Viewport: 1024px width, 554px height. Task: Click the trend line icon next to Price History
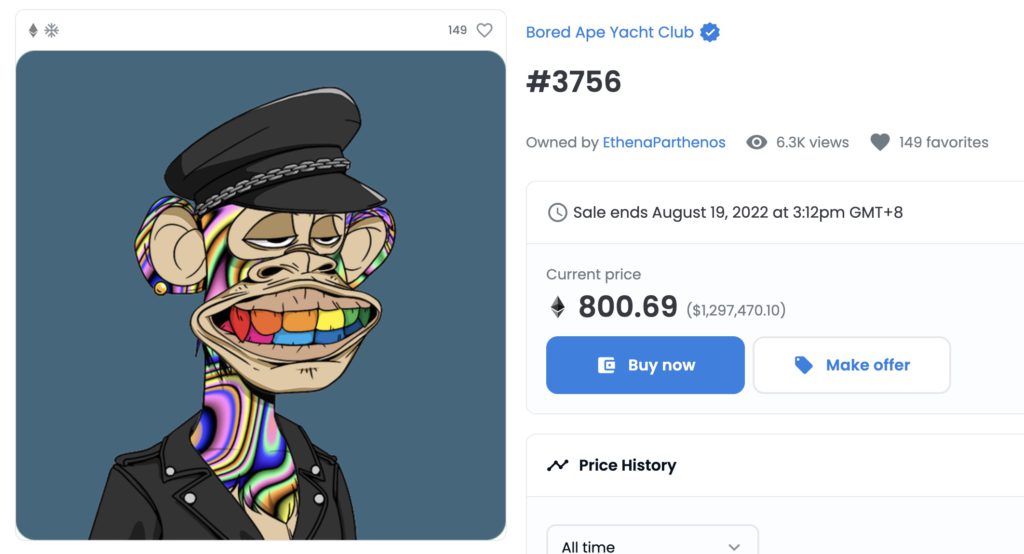(557, 465)
